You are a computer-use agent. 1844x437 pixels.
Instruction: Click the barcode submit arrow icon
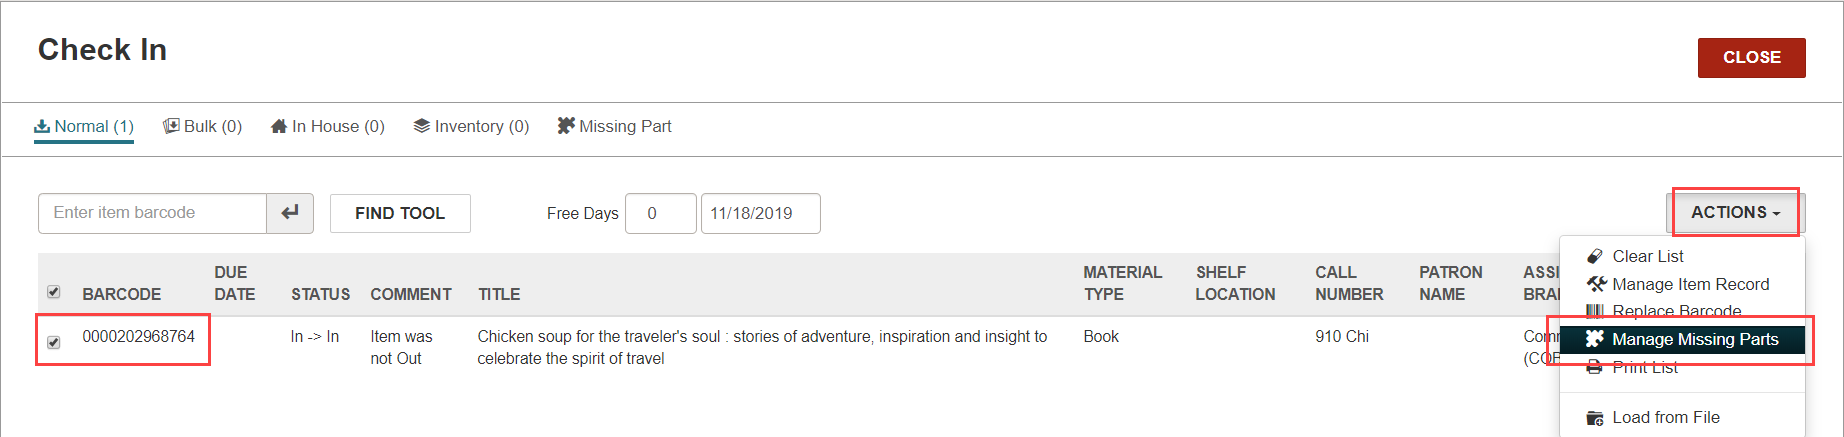[290, 213]
